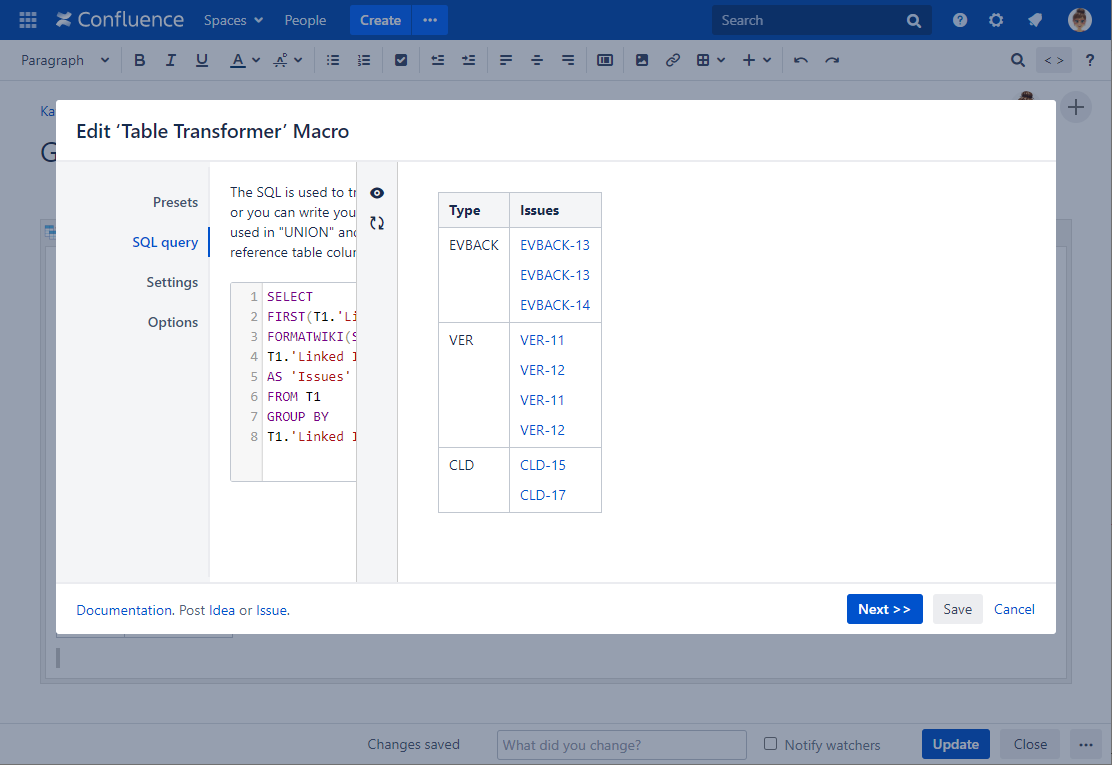Switch to the Presets tab
The height and width of the screenshot is (765, 1112).
(x=175, y=202)
